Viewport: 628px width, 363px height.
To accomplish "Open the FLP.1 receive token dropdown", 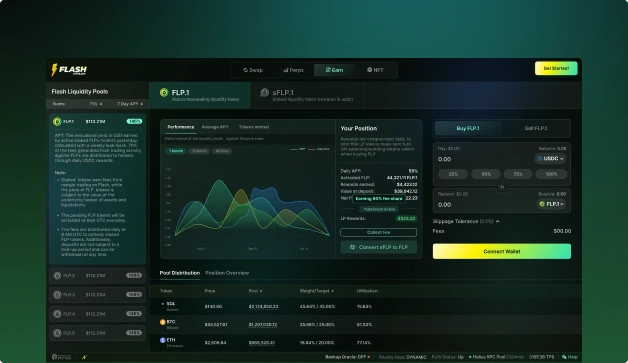I will pos(552,204).
